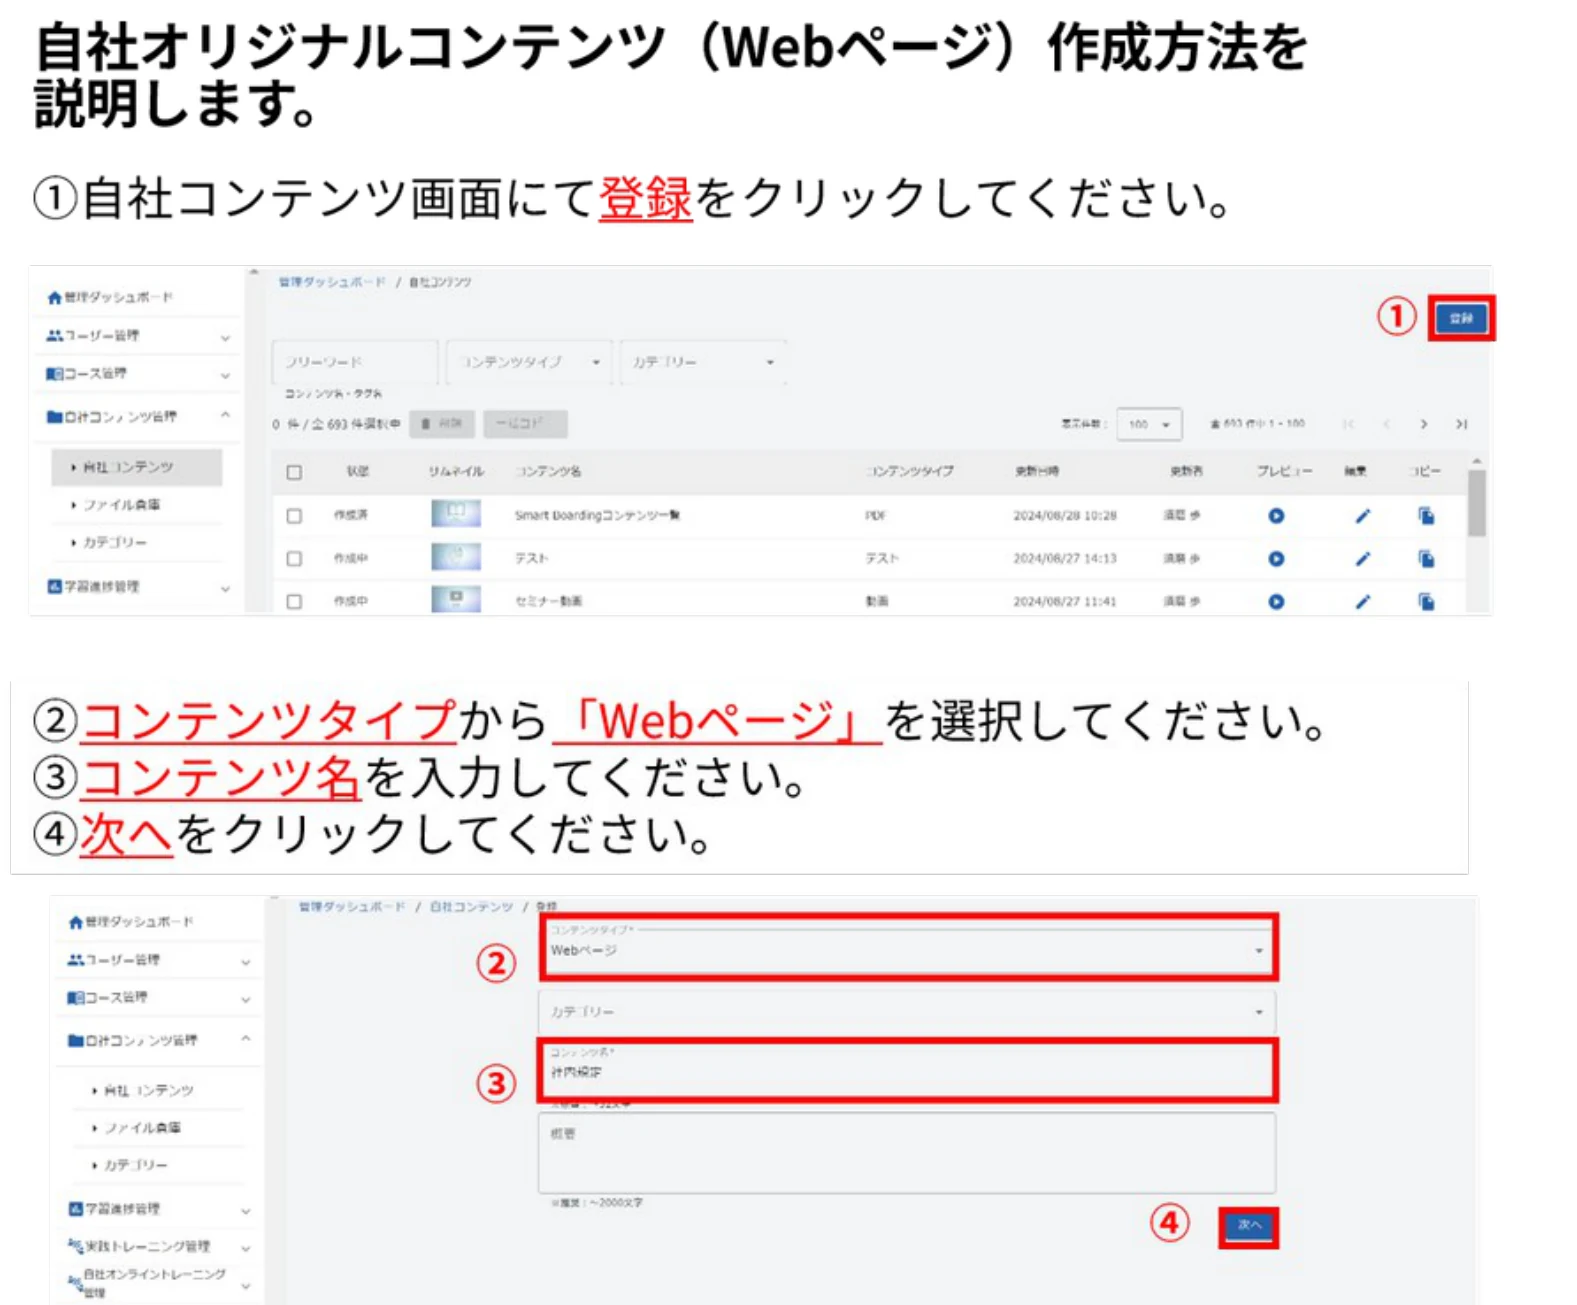Click 管理ダッシュボード breadcrumb in registration screen
The height and width of the screenshot is (1305, 1577).
click(x=352, y=907)
